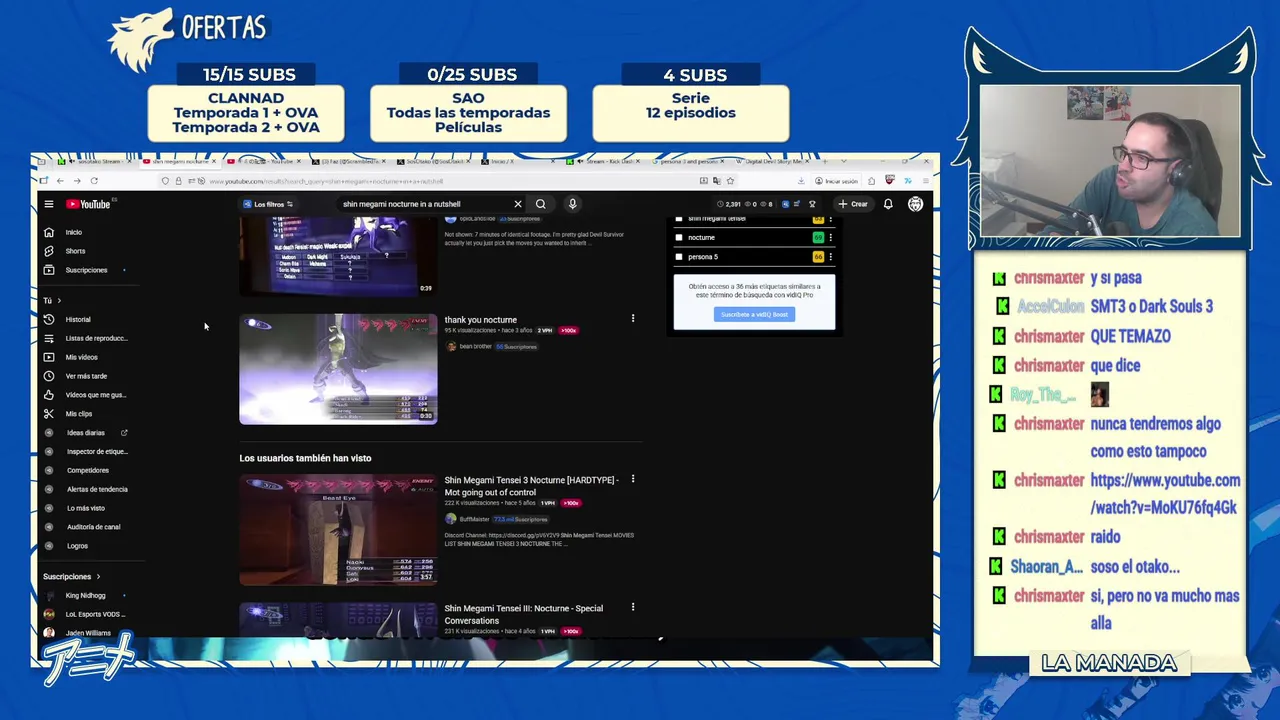Open options for persona 5 tag
1280x720 pixels.
(830, 257)
